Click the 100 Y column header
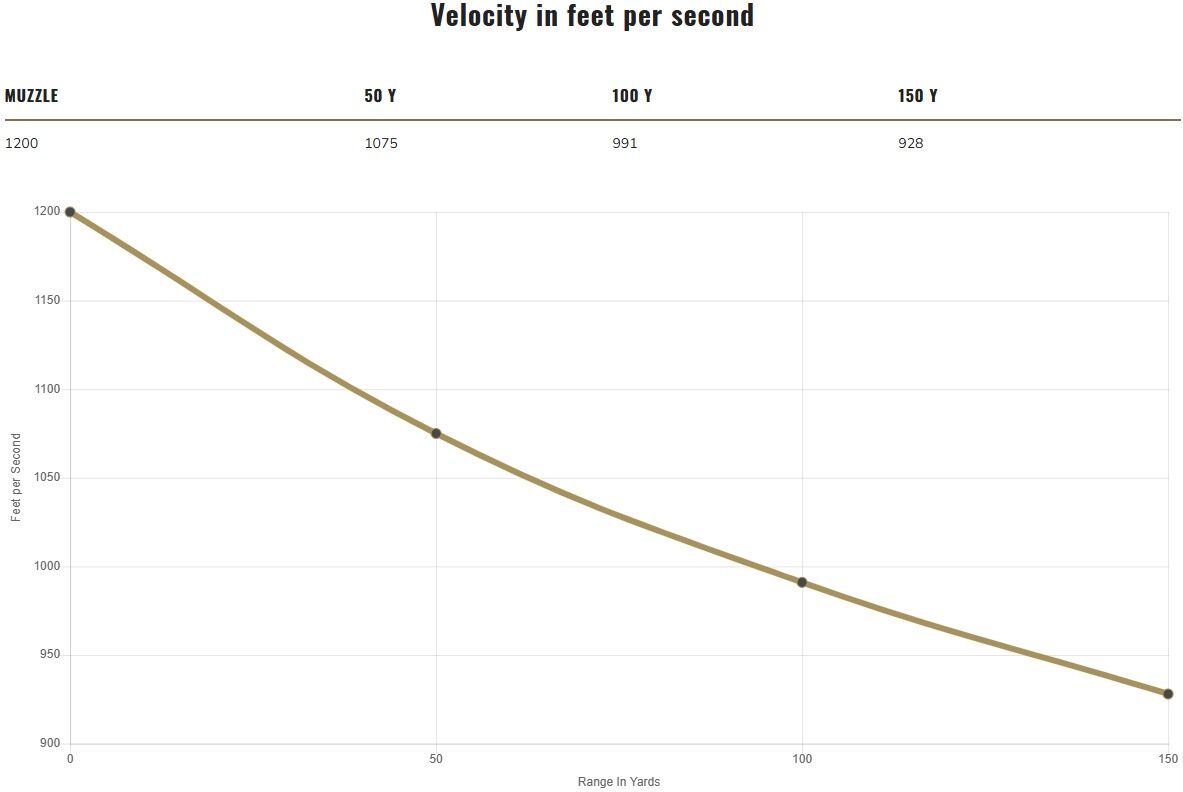The height and width of the screenshot is (792, 1183). coord(632,96)
